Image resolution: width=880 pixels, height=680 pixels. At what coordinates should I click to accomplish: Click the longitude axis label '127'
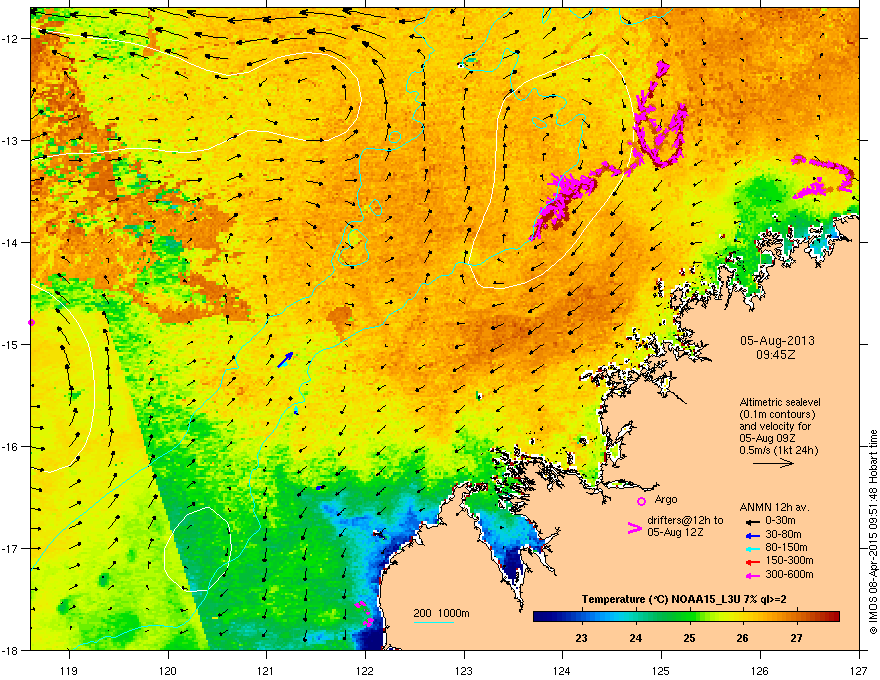point(859,670)
